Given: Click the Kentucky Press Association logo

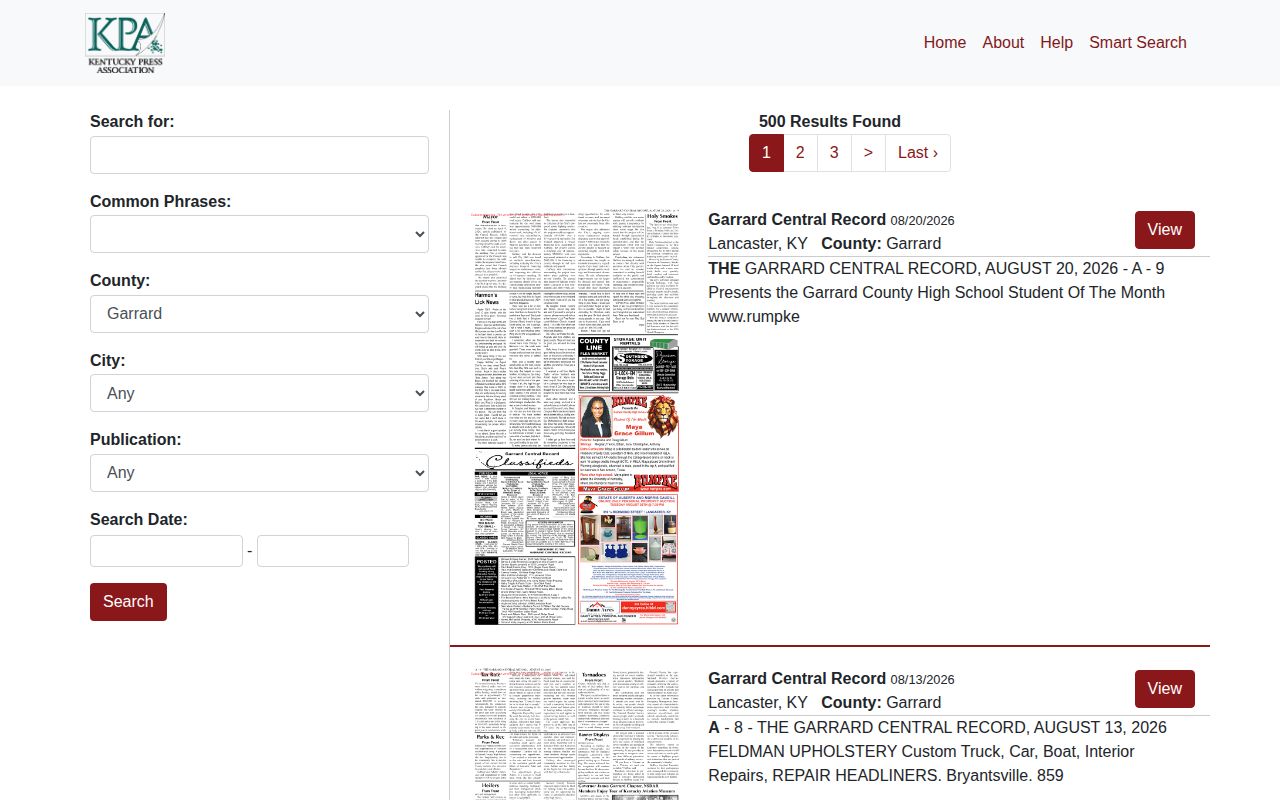Looking at the screenshot, I should (125, 43).
